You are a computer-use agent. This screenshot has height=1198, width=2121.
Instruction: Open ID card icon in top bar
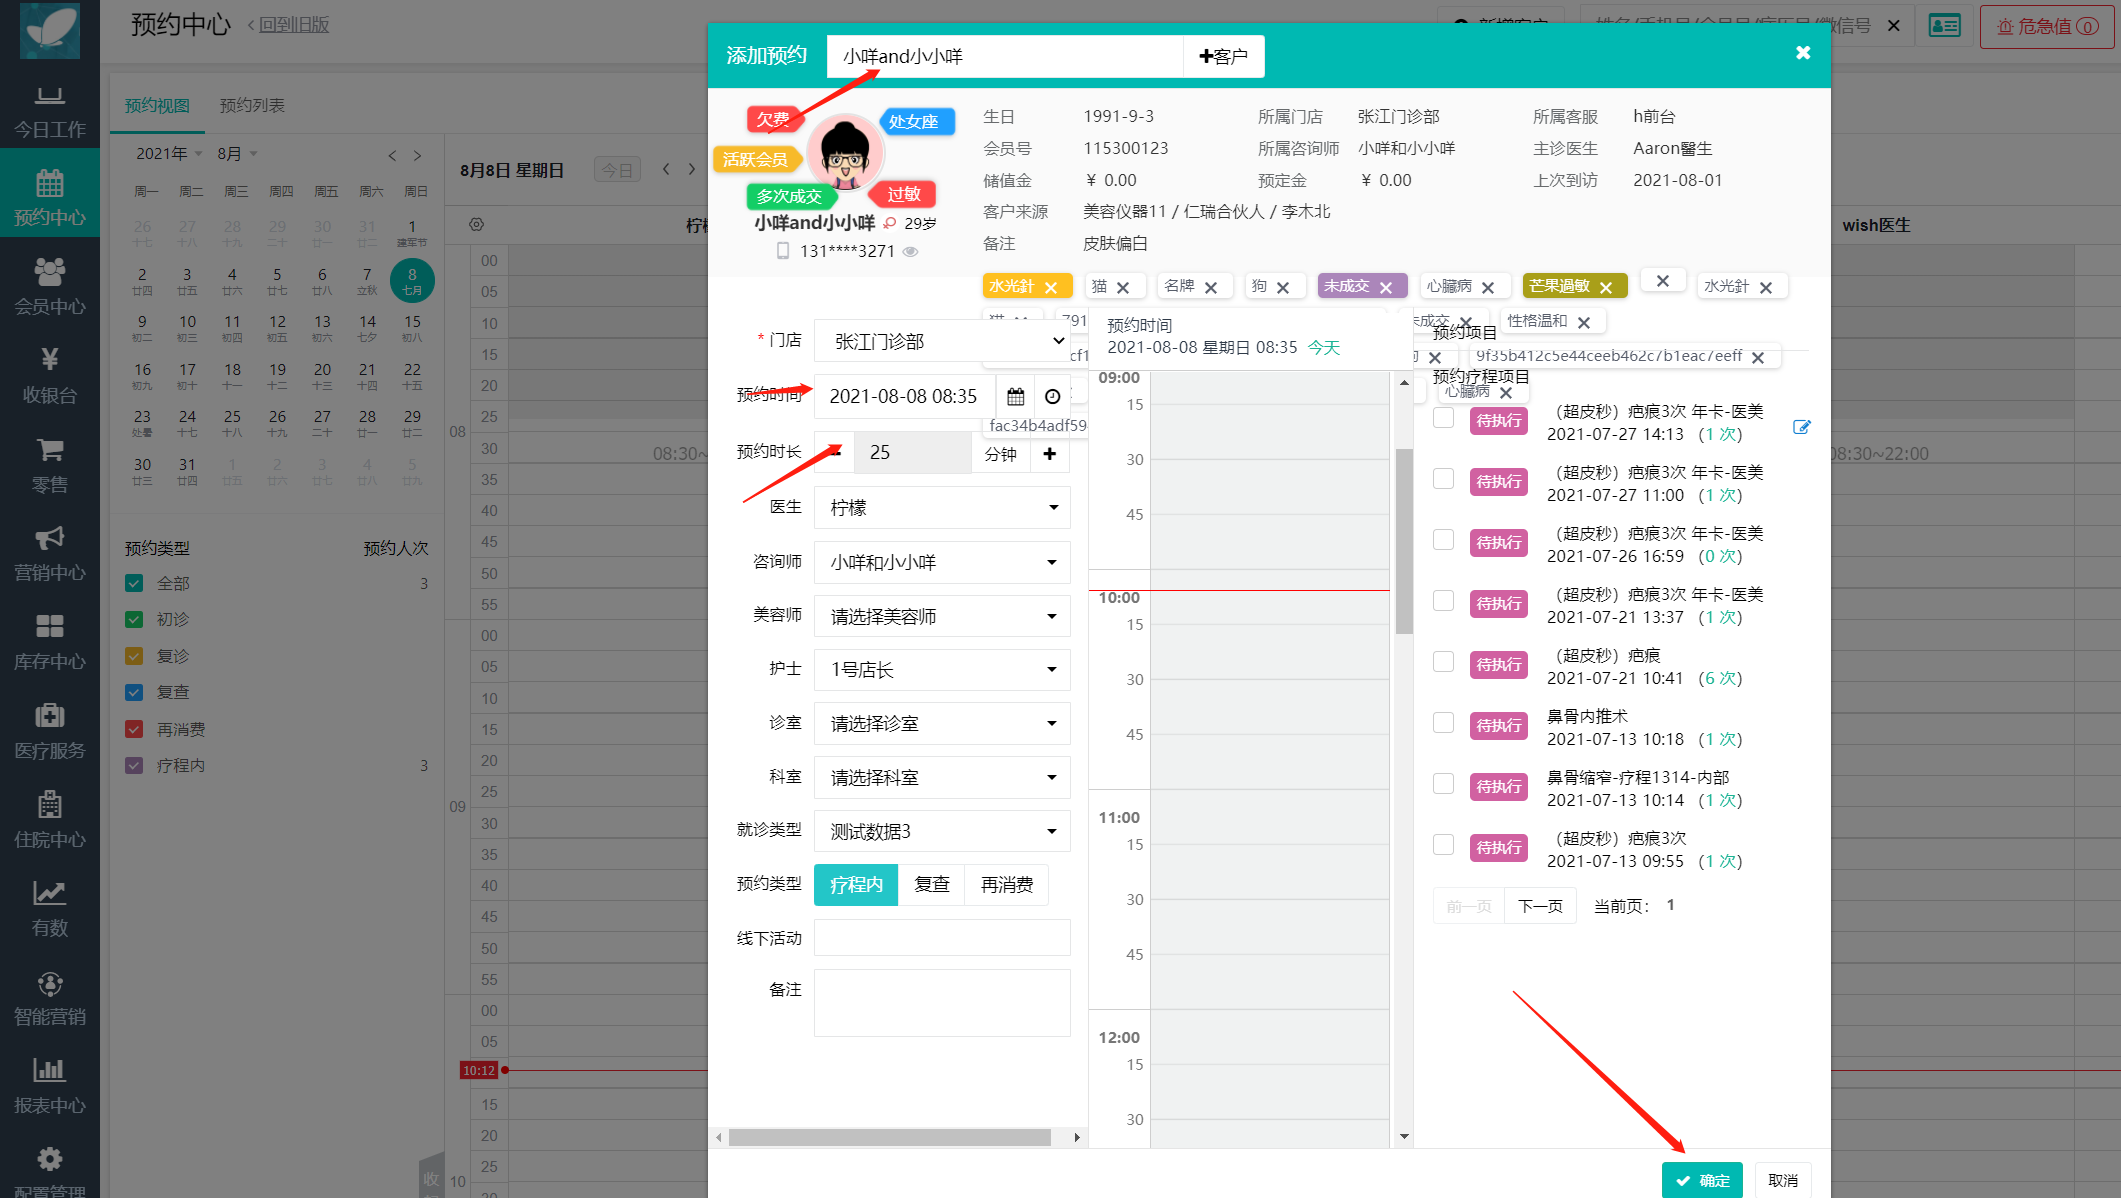pyautogui.click(x=1944, y=25)
